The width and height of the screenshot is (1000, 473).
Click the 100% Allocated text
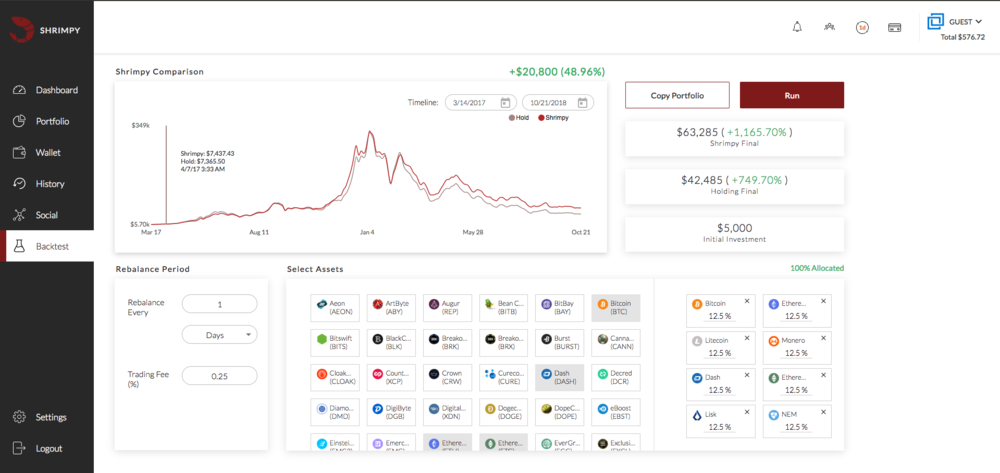pos(817,268)
